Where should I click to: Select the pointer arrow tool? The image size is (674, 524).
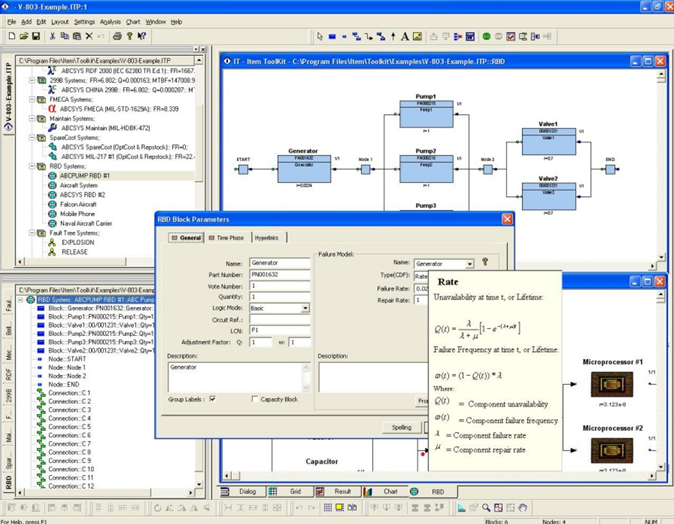pyautogui.click(x=319, y=36)
